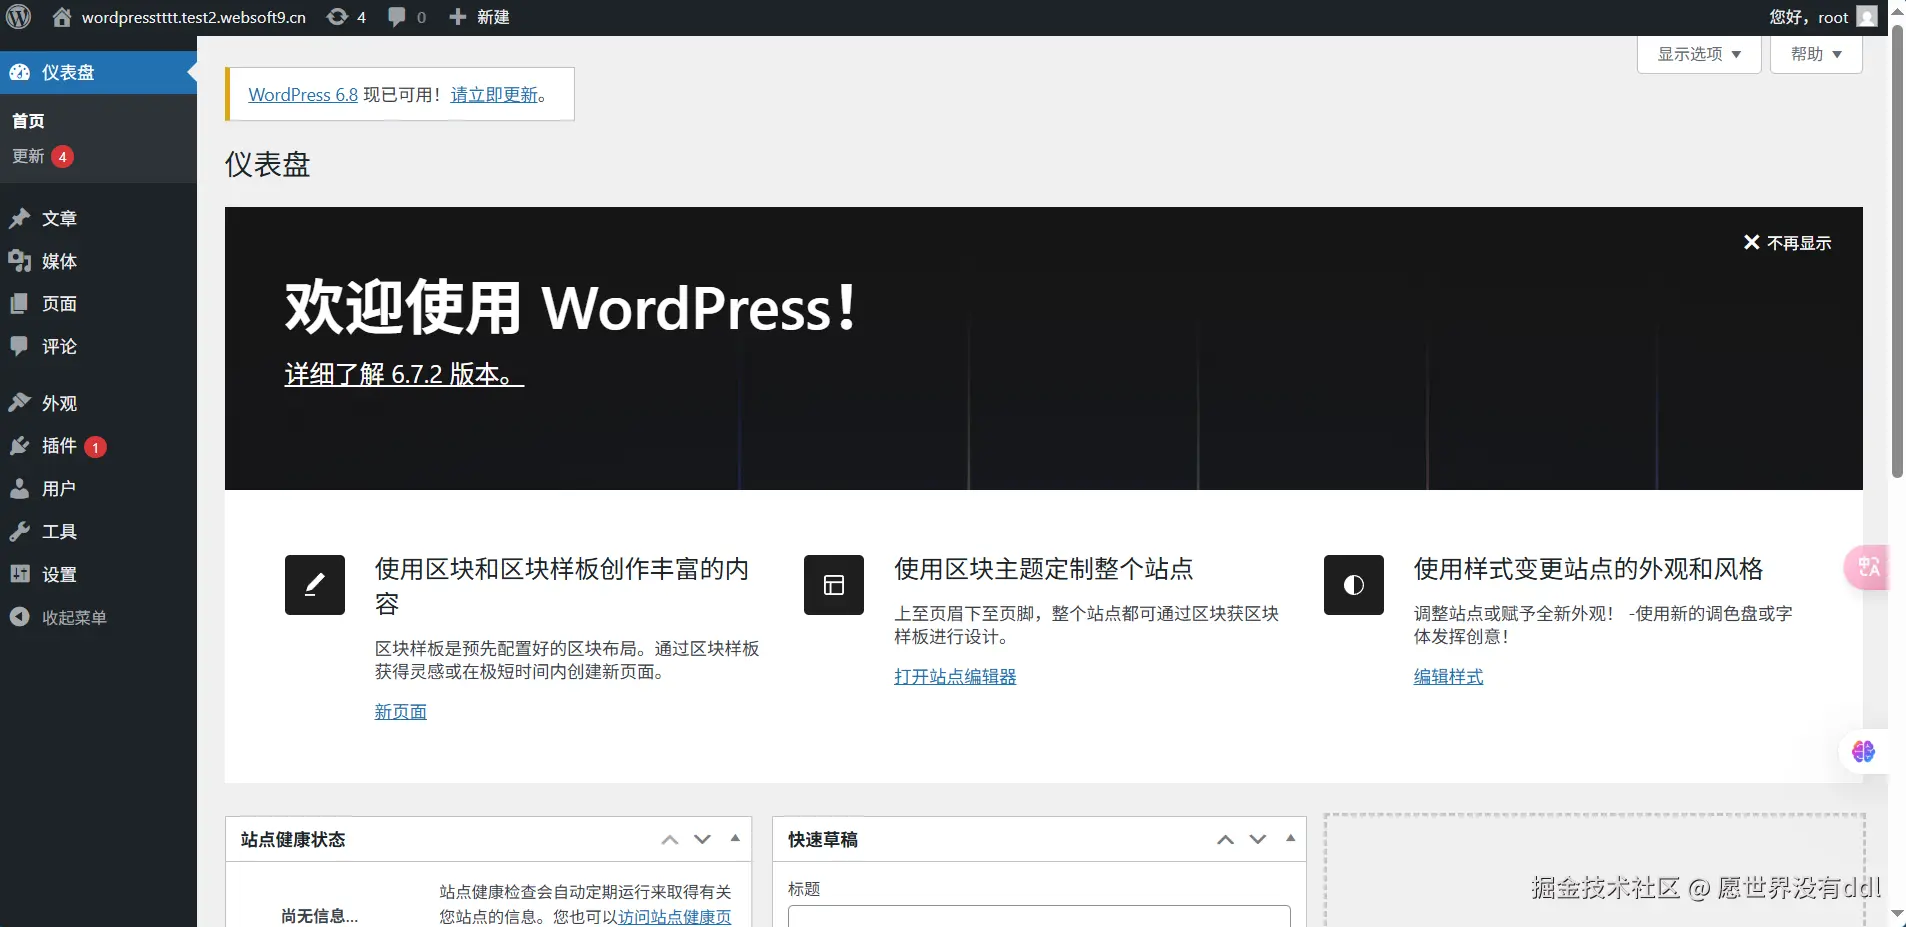Click the 仪表盘 dashboard gauge icon

(x=20, y=72)
